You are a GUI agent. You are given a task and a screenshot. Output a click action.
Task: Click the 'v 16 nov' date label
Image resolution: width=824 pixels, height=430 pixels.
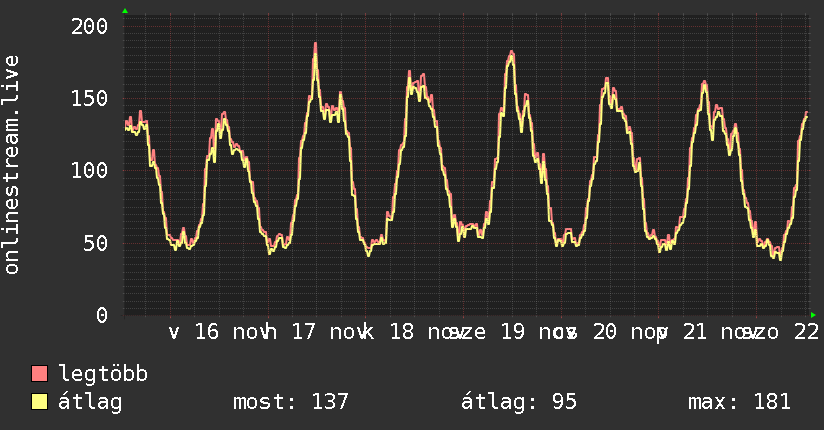[219, 332]
